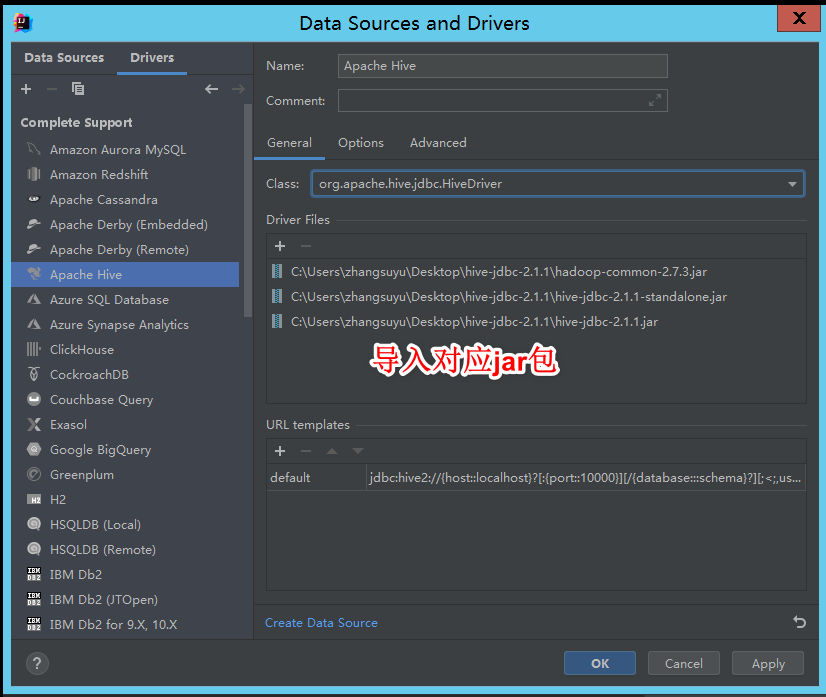Click the Comment input field
Viewport: 826px width, 697px height.
[x=503, y=100]
